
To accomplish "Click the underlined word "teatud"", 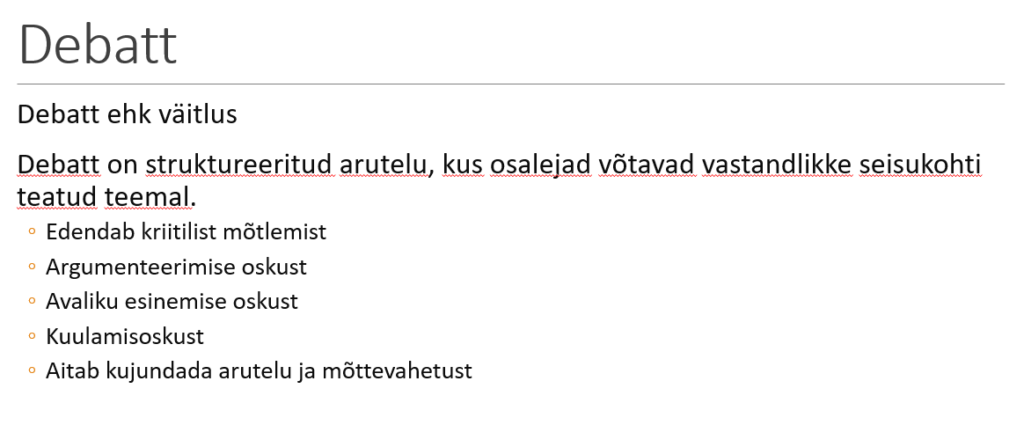I will pos(56,195).
